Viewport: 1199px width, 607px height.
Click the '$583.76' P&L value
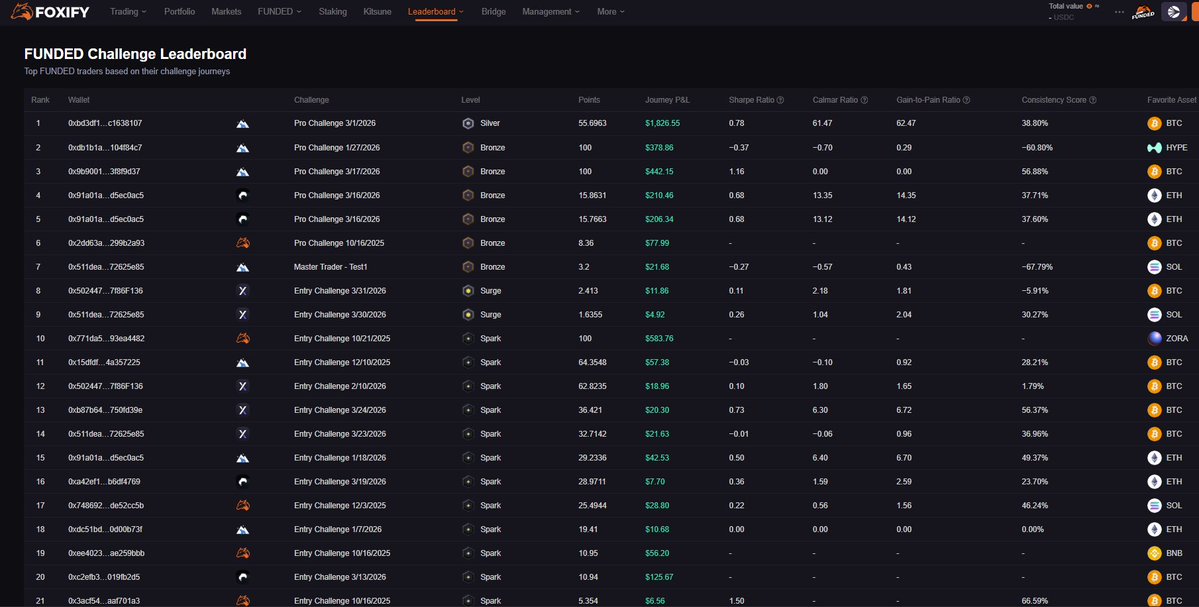point(659,338)
